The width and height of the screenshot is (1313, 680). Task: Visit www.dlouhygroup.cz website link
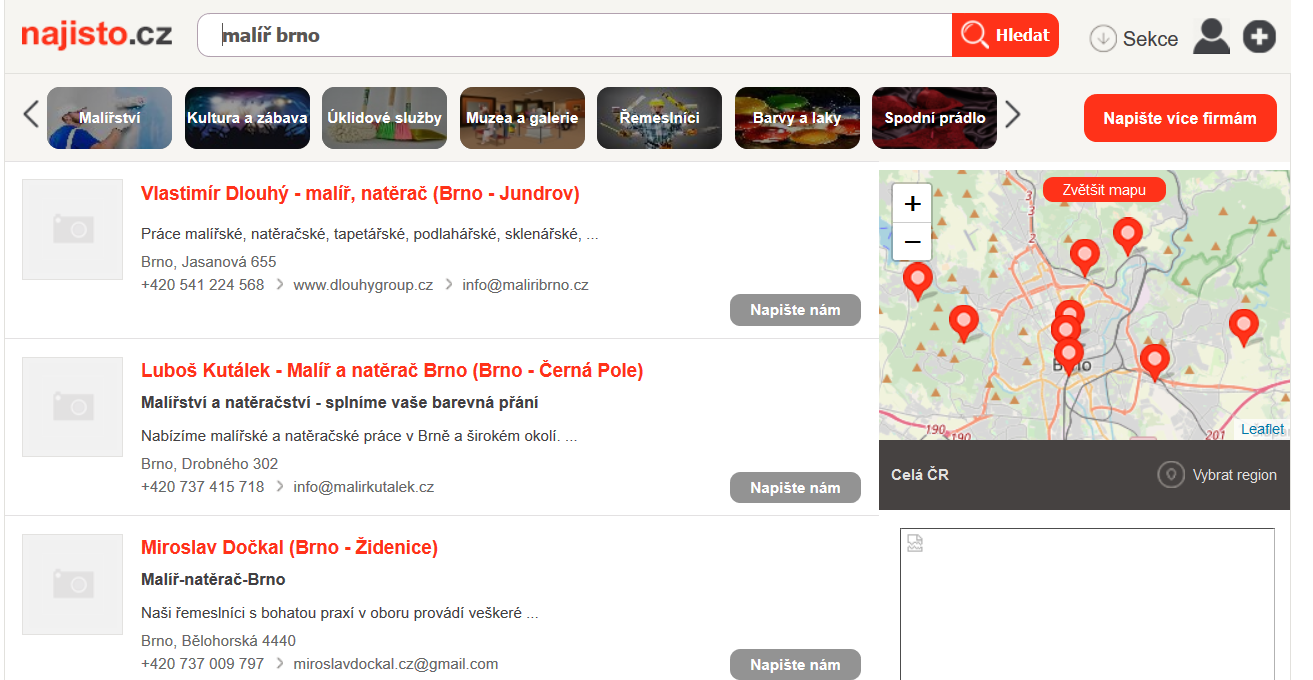[363, 285]
